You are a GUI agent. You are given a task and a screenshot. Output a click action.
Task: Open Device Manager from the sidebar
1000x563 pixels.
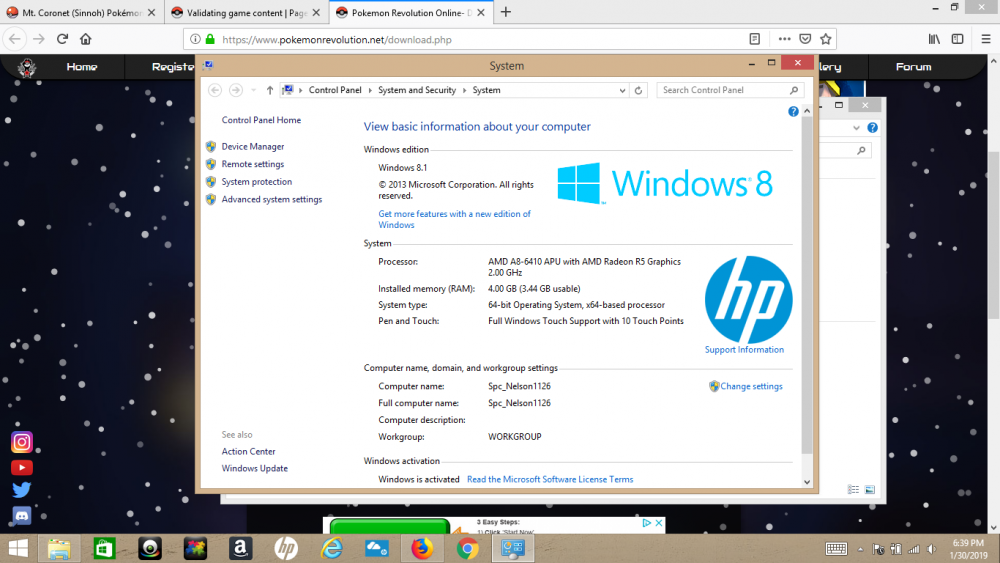click(252, 146)
